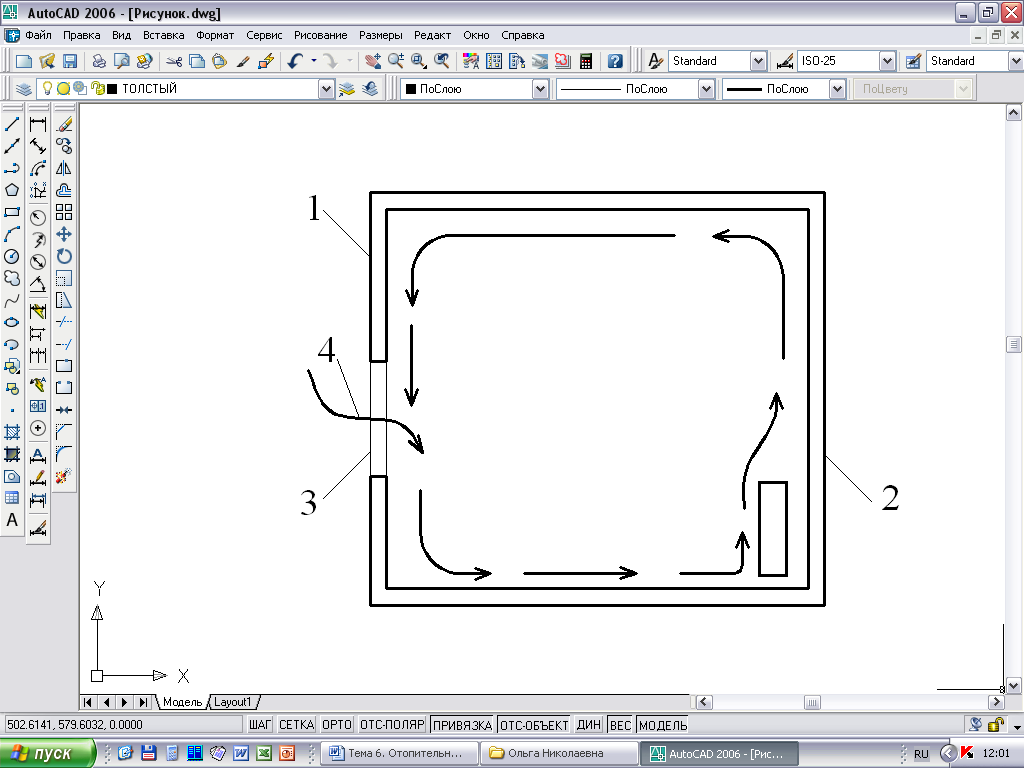The height and width of the screenshot is (768, 1024).
Task: Open the Standard table style dropdown
Action: 1016,61
